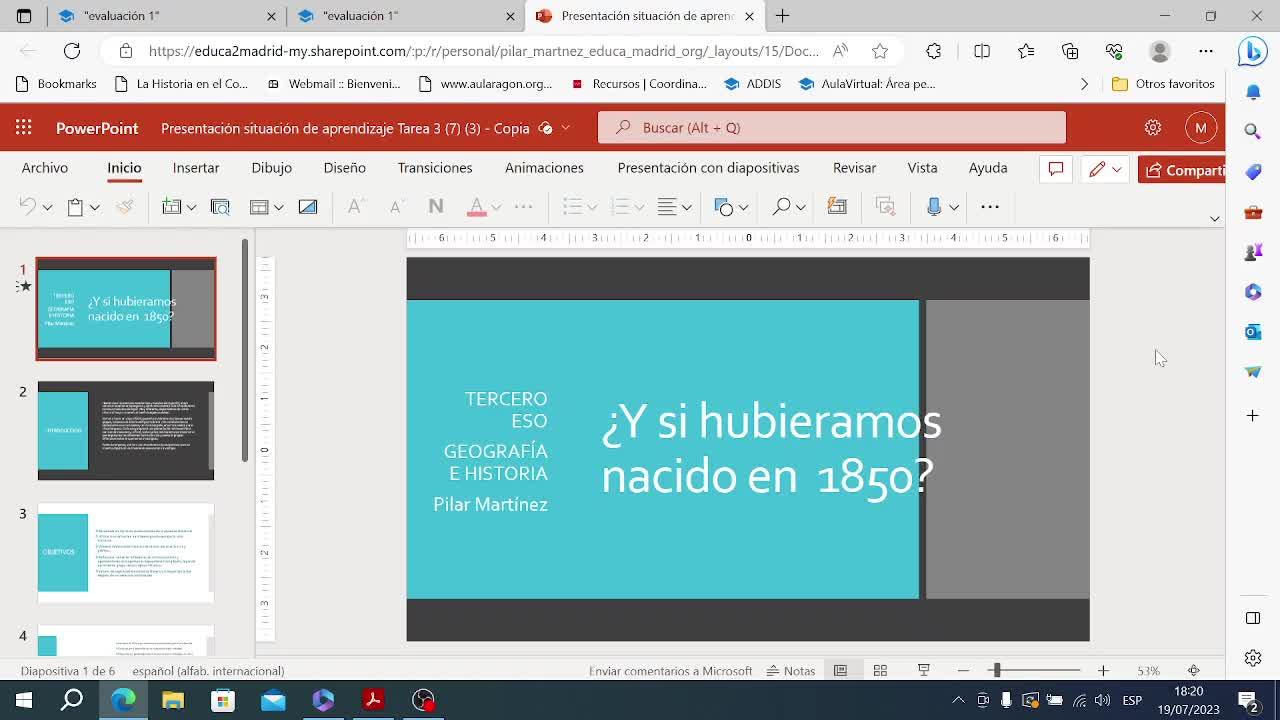This screenshot has height=720, width=1280.
Task: Click the Dictate microphone icon
Action: (933, 207)
